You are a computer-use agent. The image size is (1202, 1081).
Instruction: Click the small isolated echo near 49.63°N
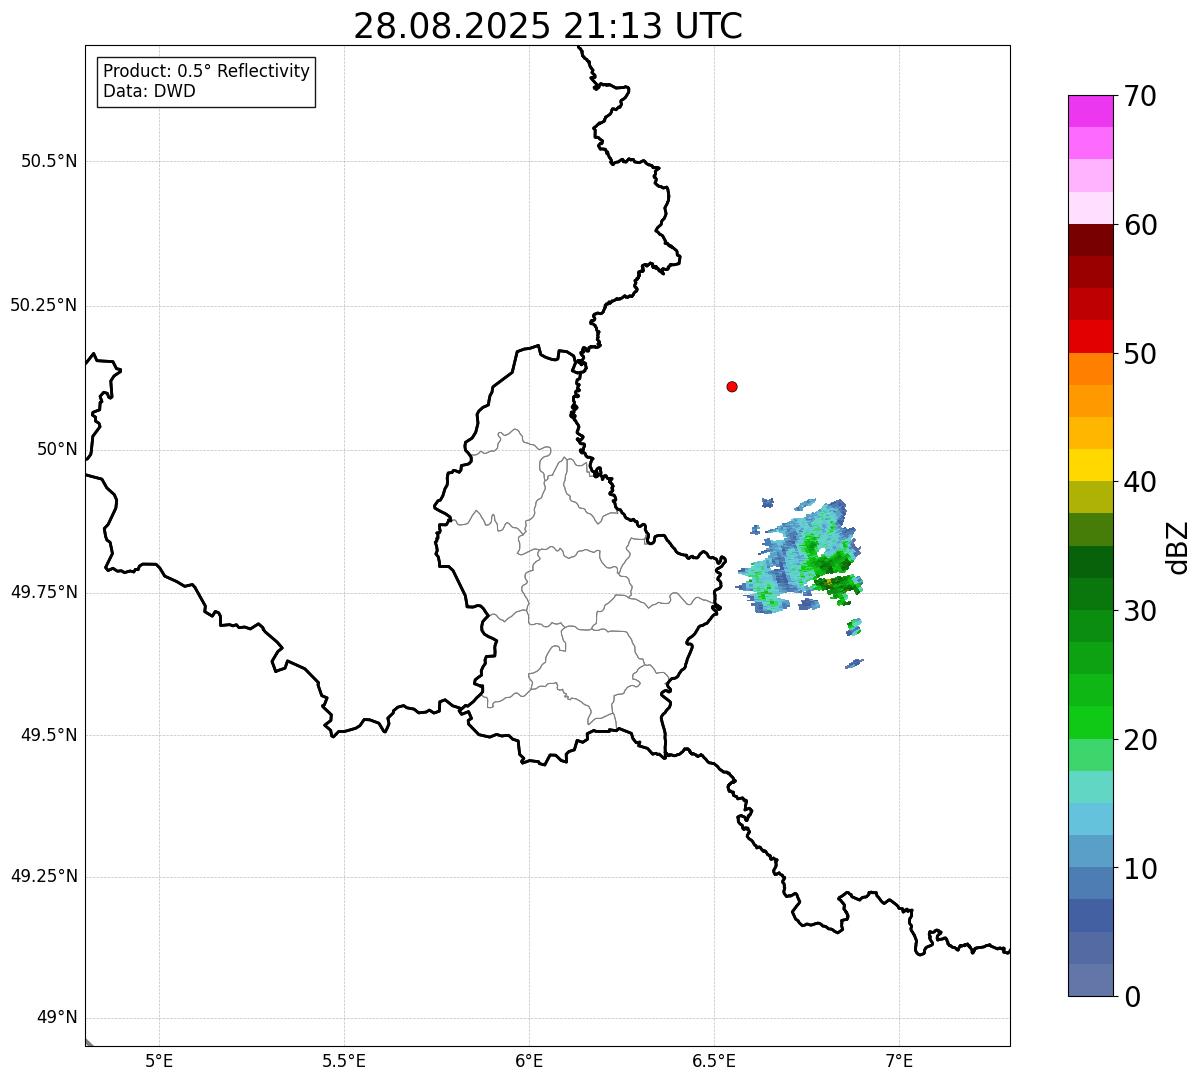click(854, 663)
